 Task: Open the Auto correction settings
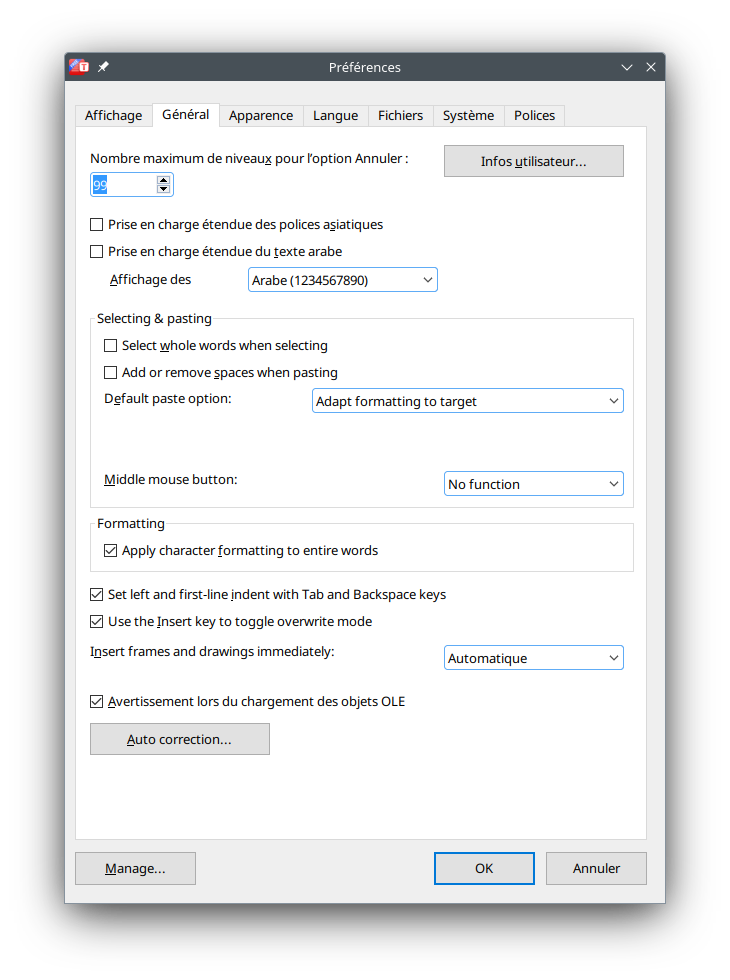pos(180,740)
